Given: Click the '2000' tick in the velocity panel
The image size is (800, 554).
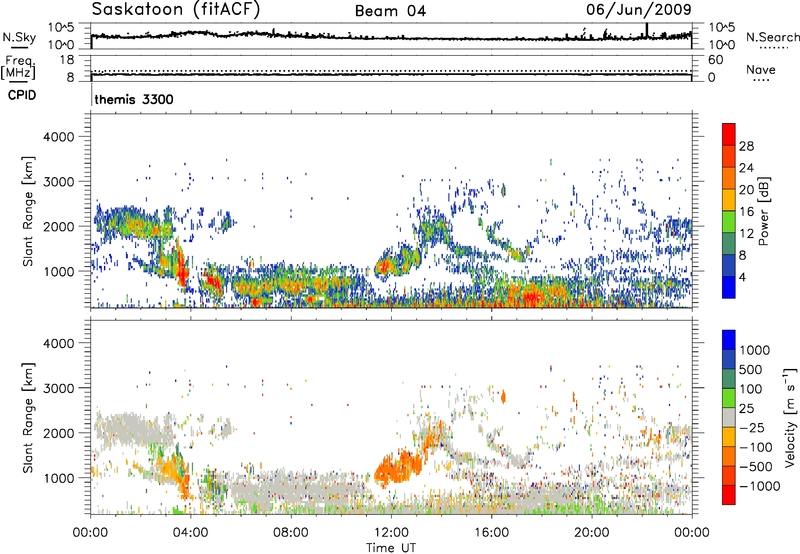Looking at the screenshot, I should pos(58,433).
